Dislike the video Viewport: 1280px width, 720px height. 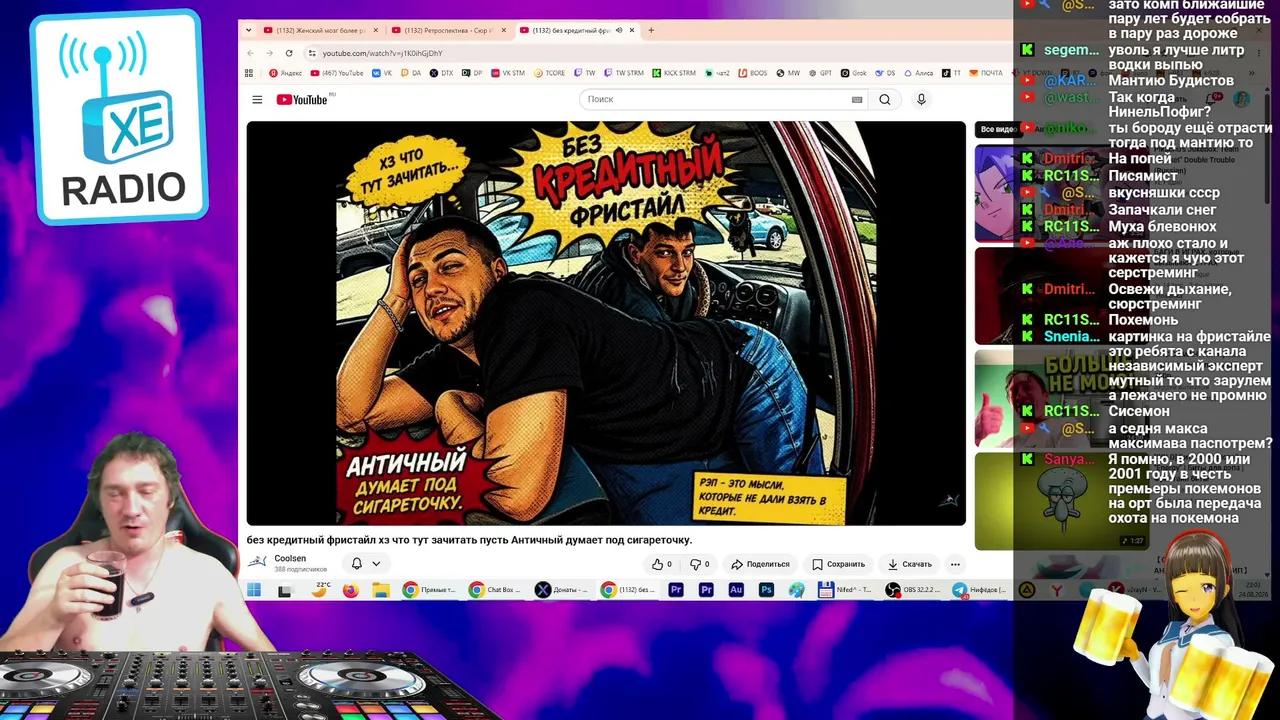click(700, 564)
